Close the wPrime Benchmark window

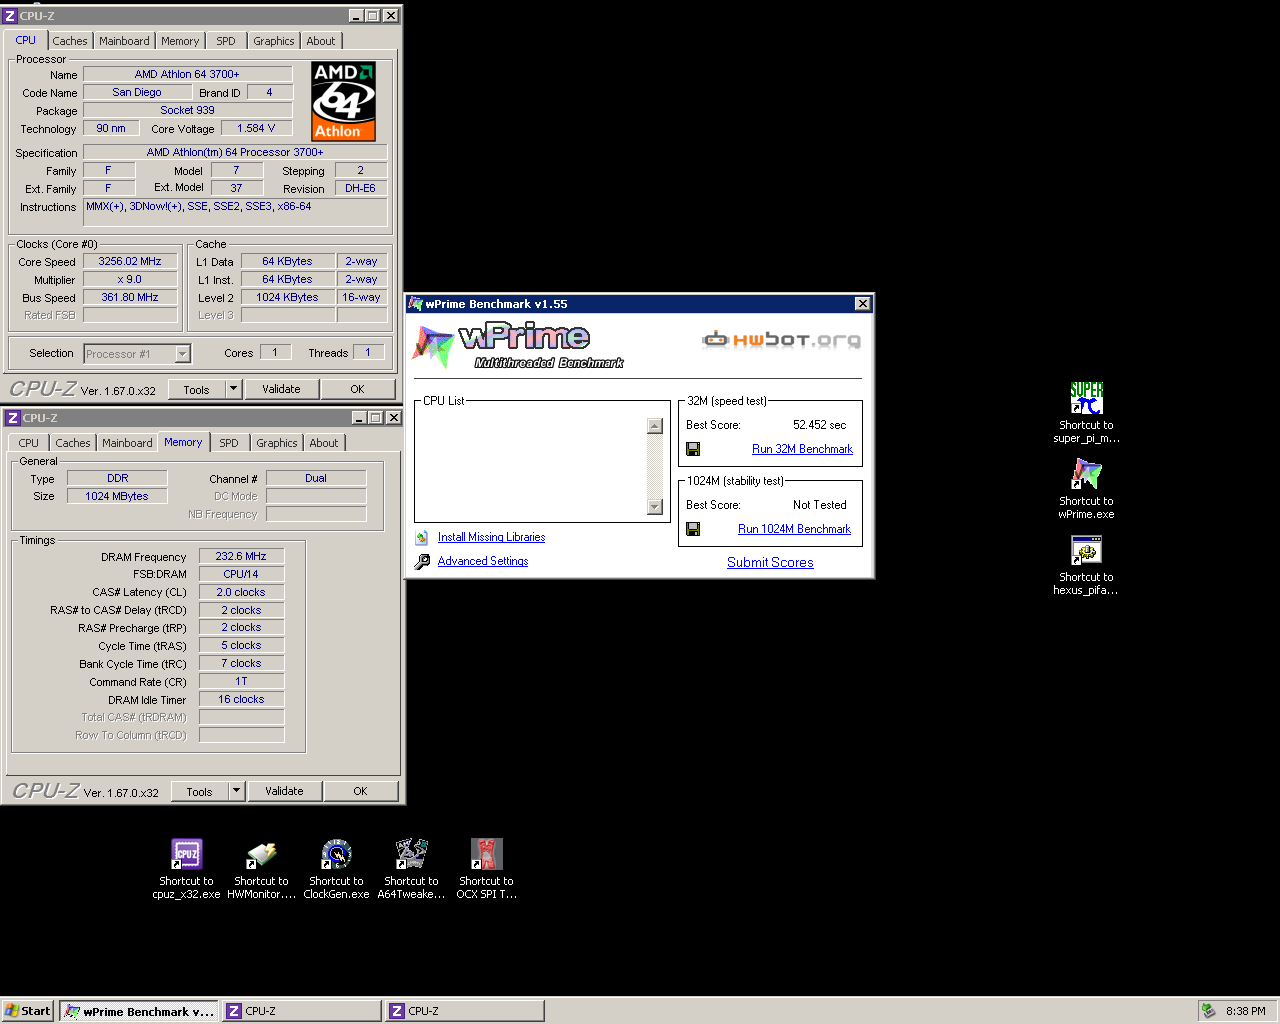pyautogui.click(x=862, y=304)
